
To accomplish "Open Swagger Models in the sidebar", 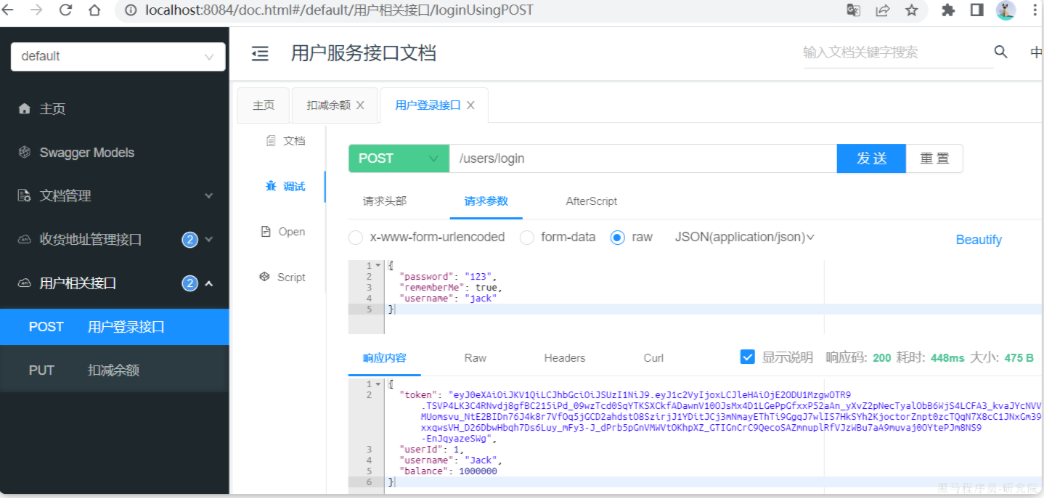I will click(x=86, y=153).
